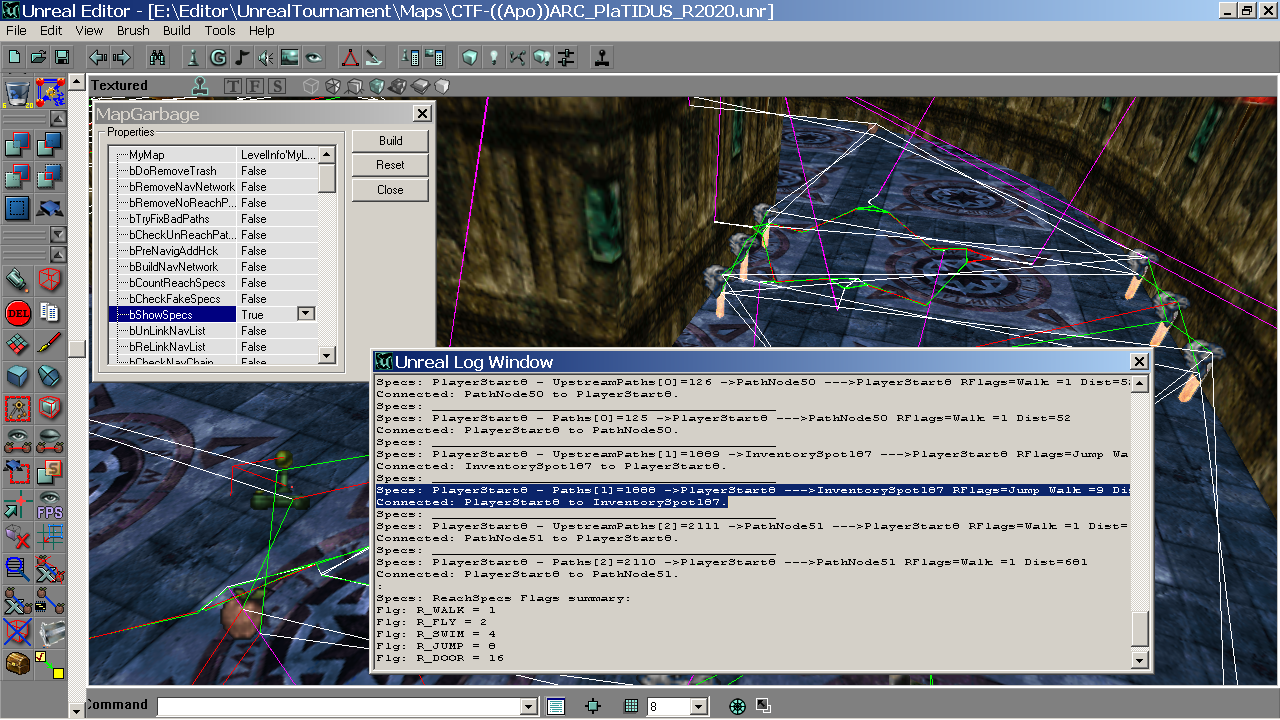
Task: Open the Sound browser speaker icon
Action: [x=266, y=57]
